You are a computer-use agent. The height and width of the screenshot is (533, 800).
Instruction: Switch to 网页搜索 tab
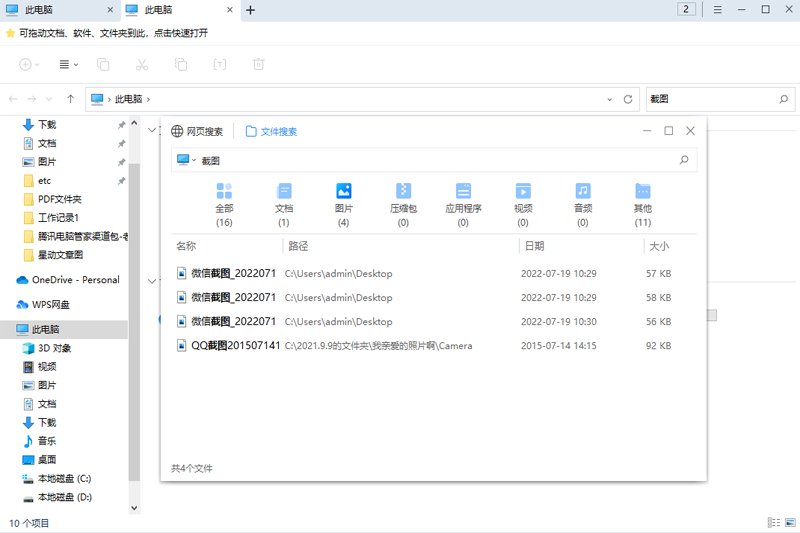(x=197, y=131)
